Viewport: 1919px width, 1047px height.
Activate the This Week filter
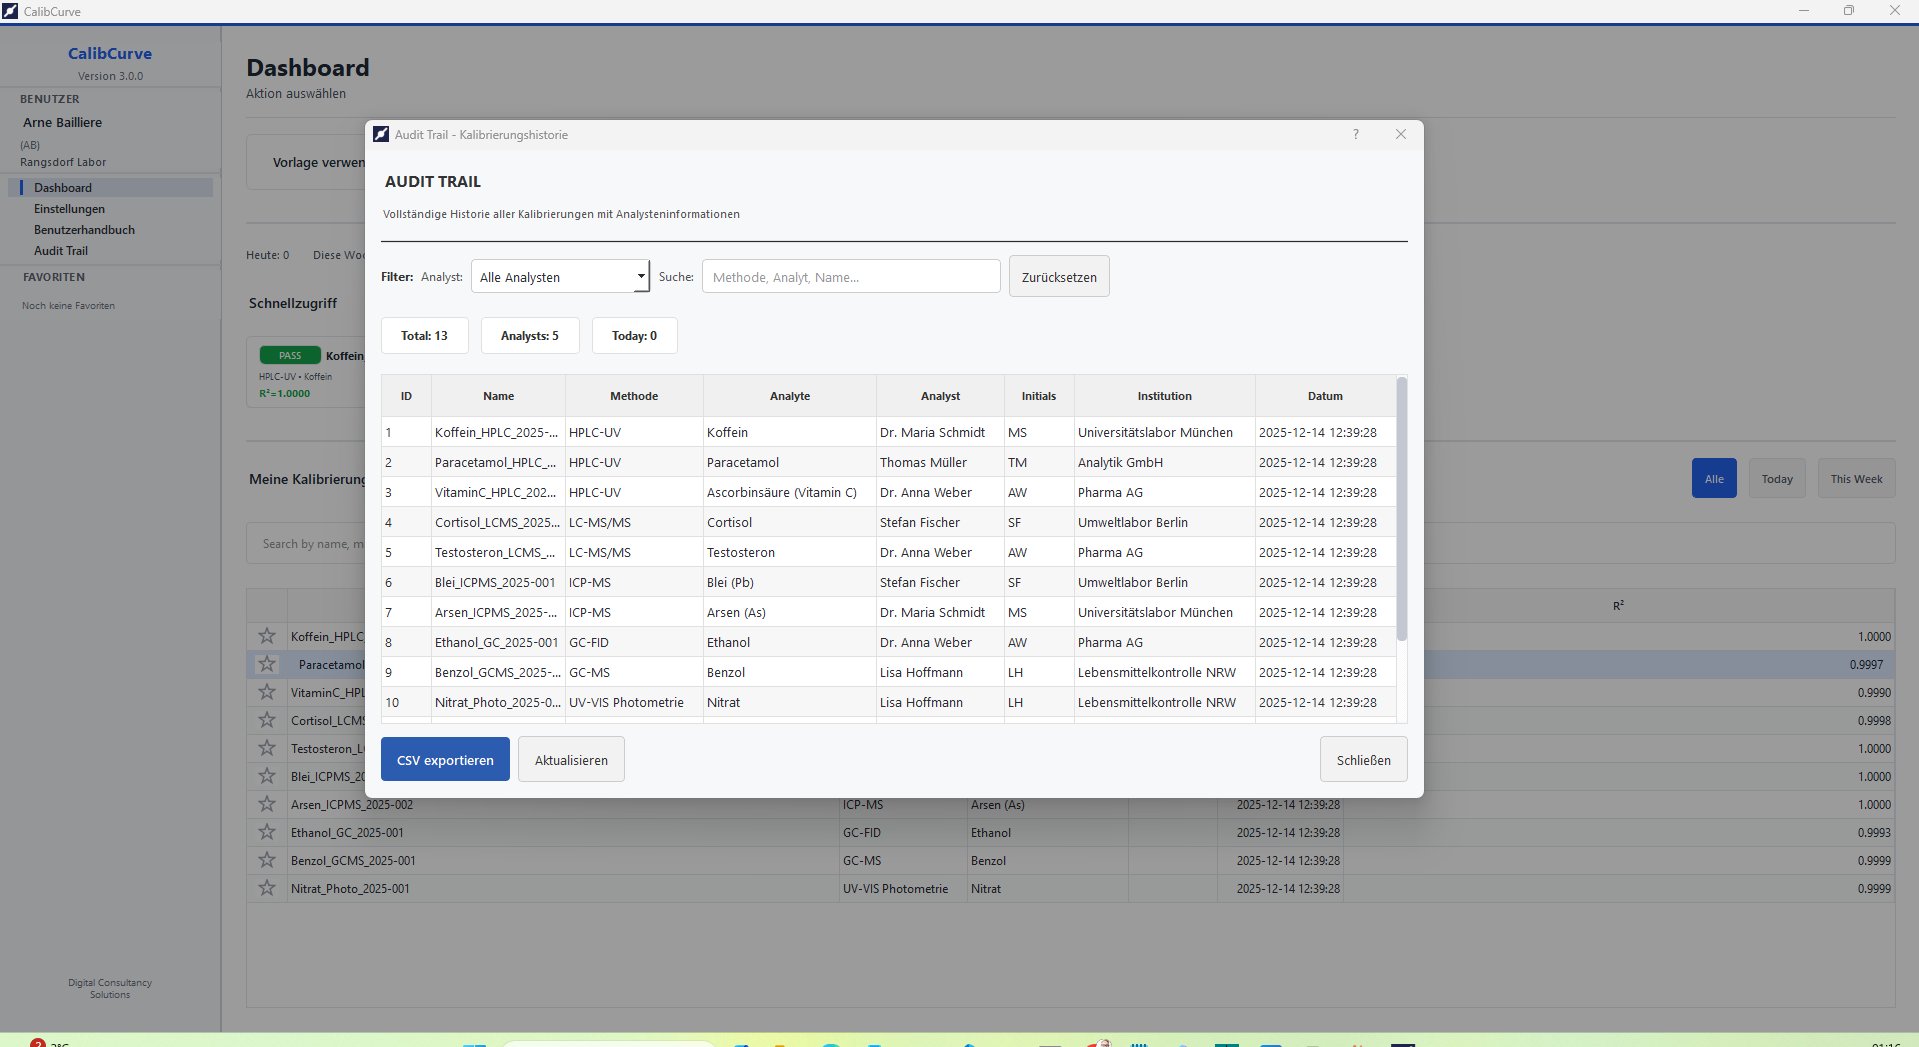[1855, 478]
